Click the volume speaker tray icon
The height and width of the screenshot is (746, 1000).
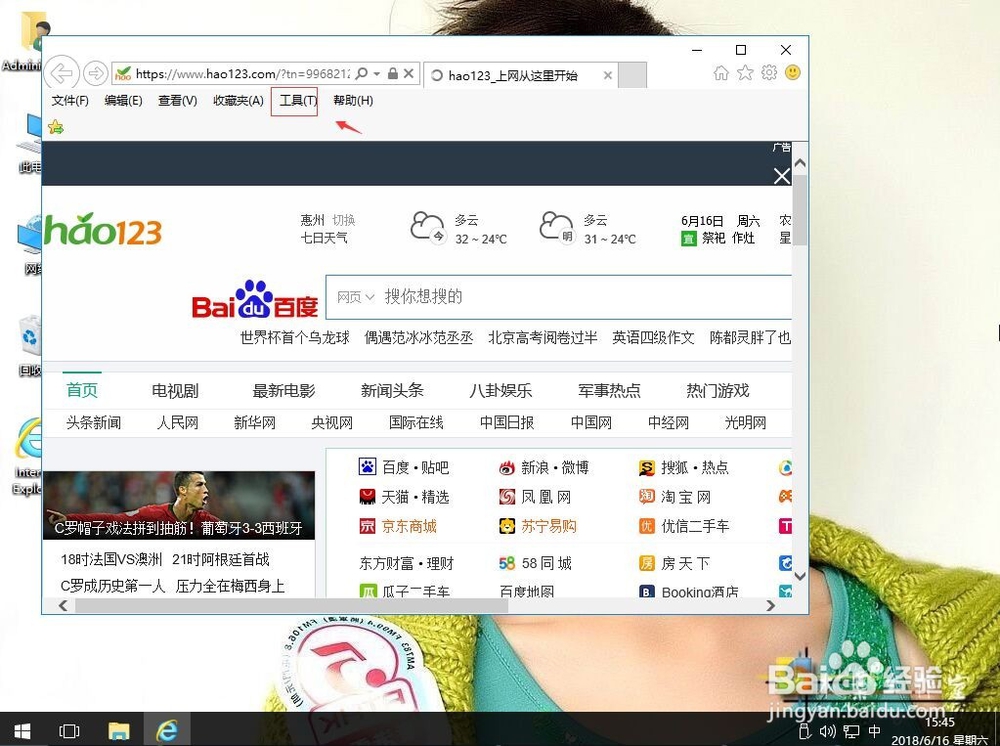coord(828,731)
